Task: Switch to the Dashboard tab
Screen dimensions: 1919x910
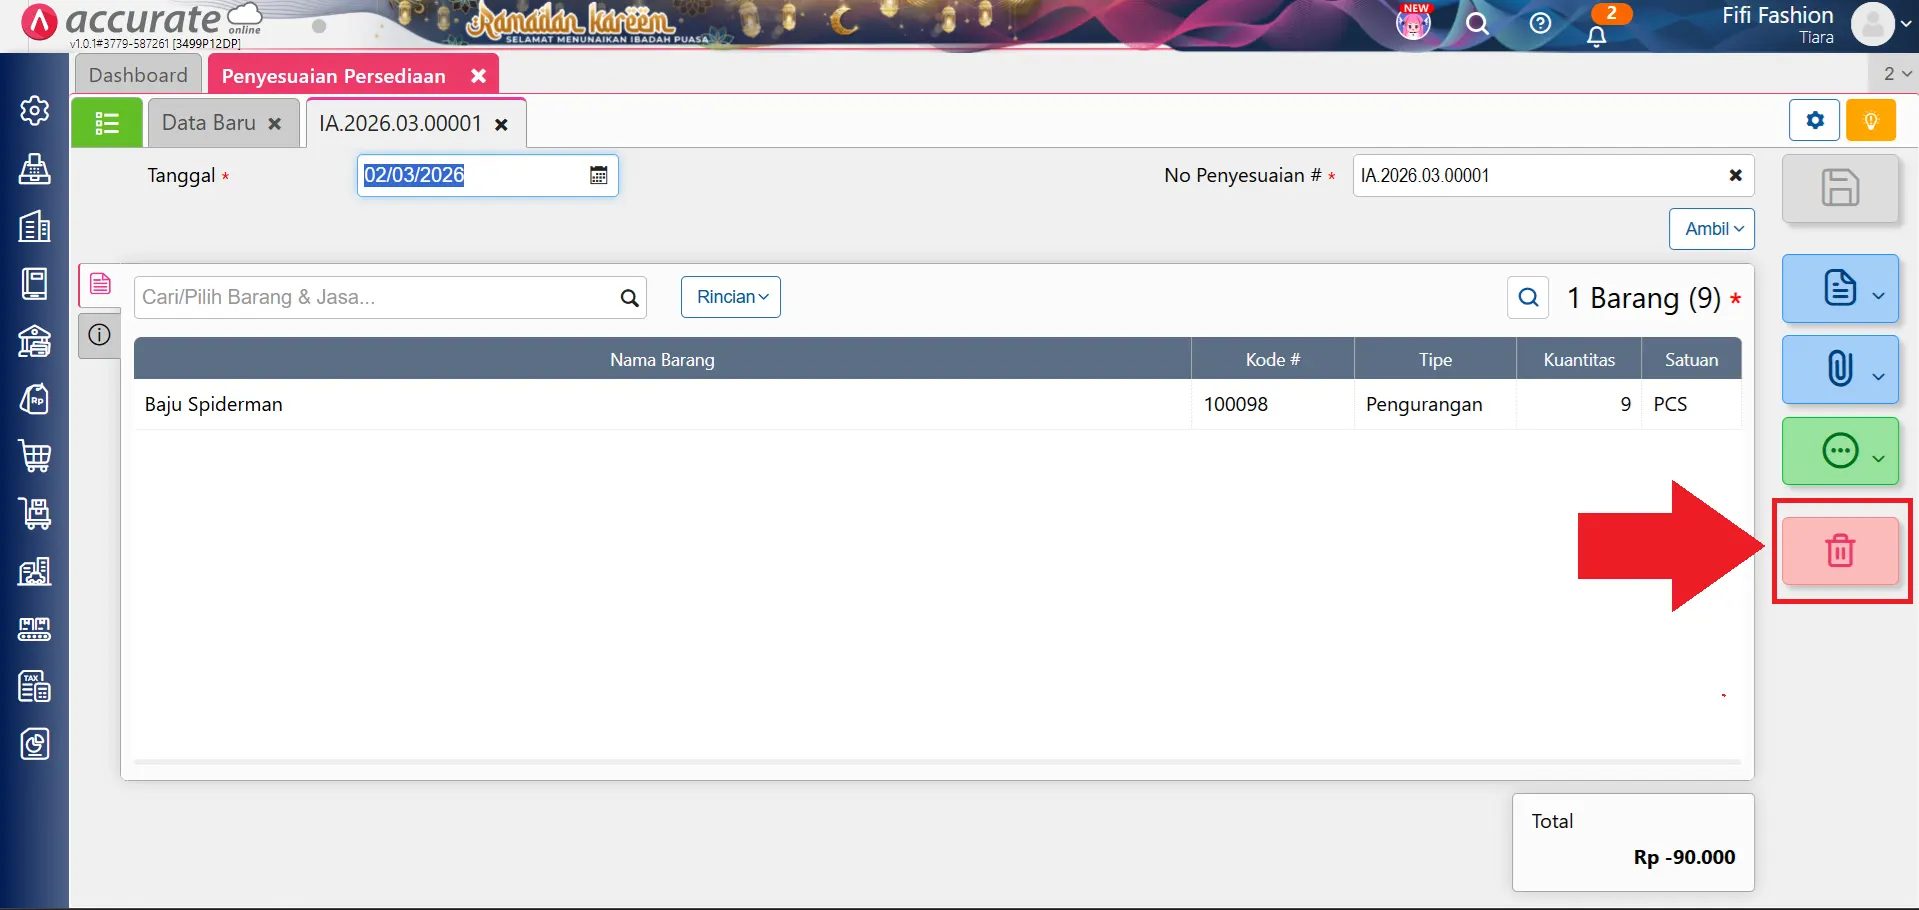Action: [x=138, y=75]
